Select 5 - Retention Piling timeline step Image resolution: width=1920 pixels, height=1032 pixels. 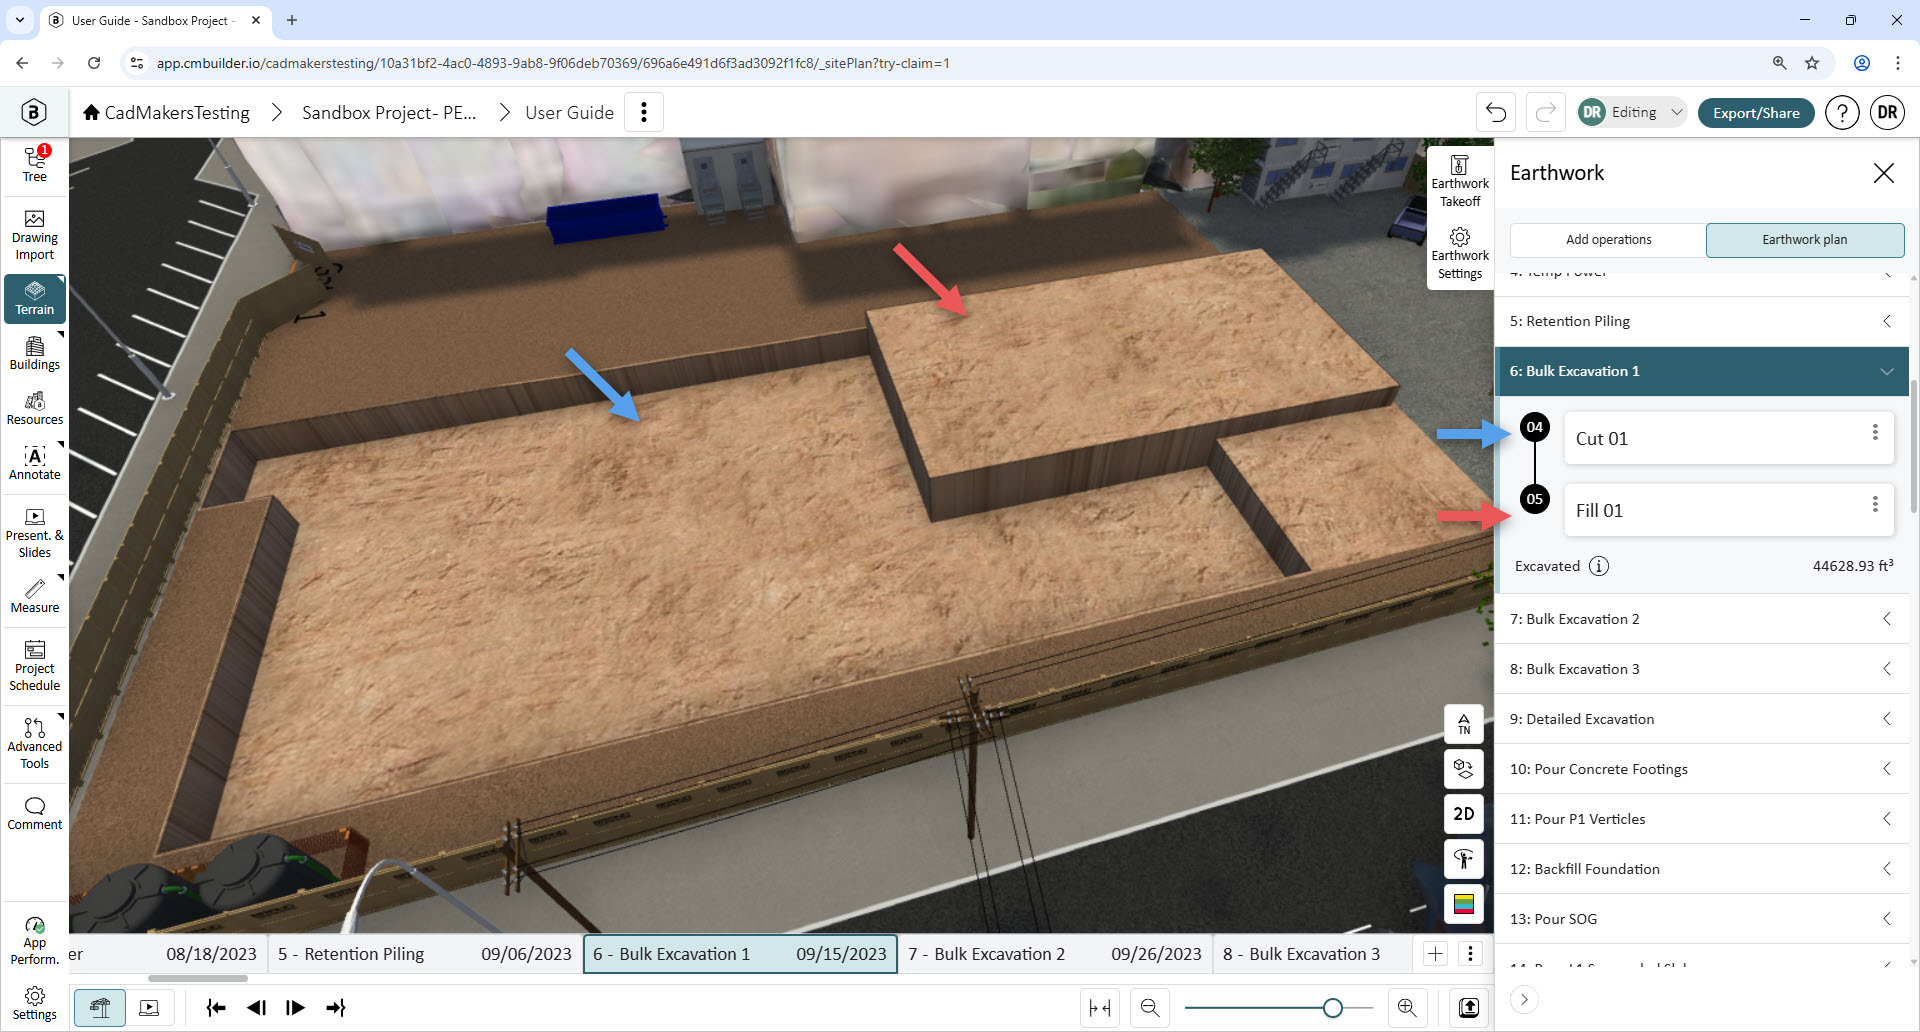(425, 954)
